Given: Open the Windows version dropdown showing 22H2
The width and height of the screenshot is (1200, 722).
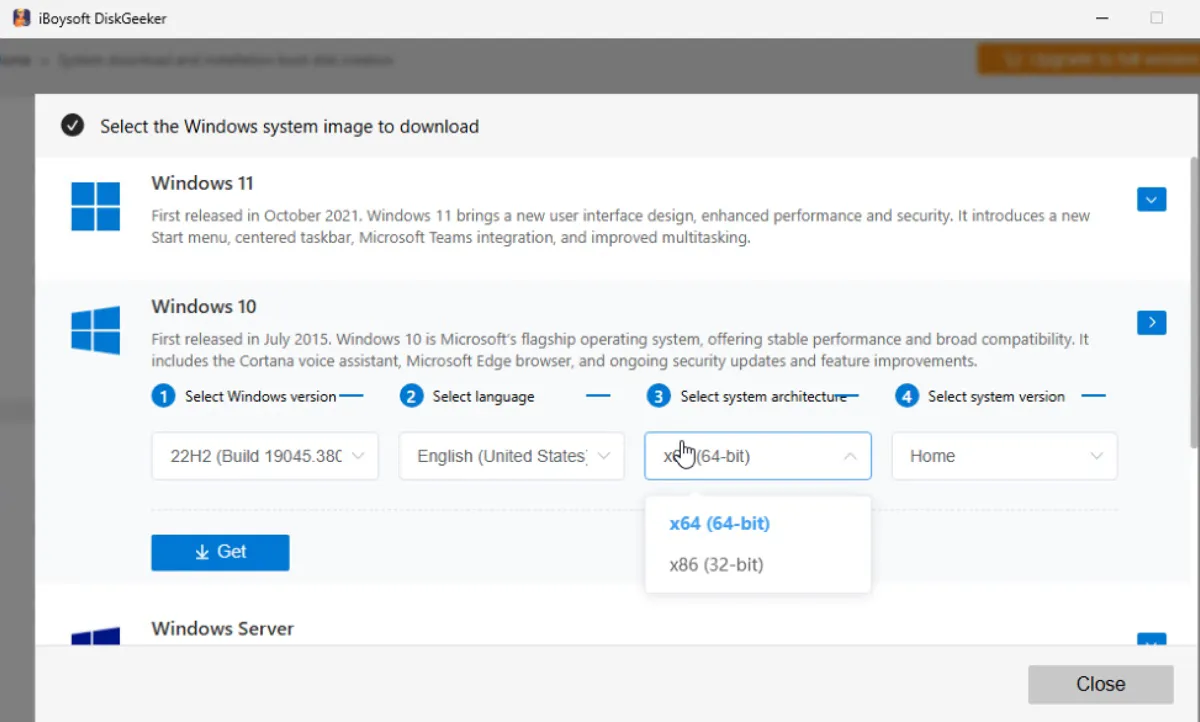Looking at the screenshot, I should [264, 456].
